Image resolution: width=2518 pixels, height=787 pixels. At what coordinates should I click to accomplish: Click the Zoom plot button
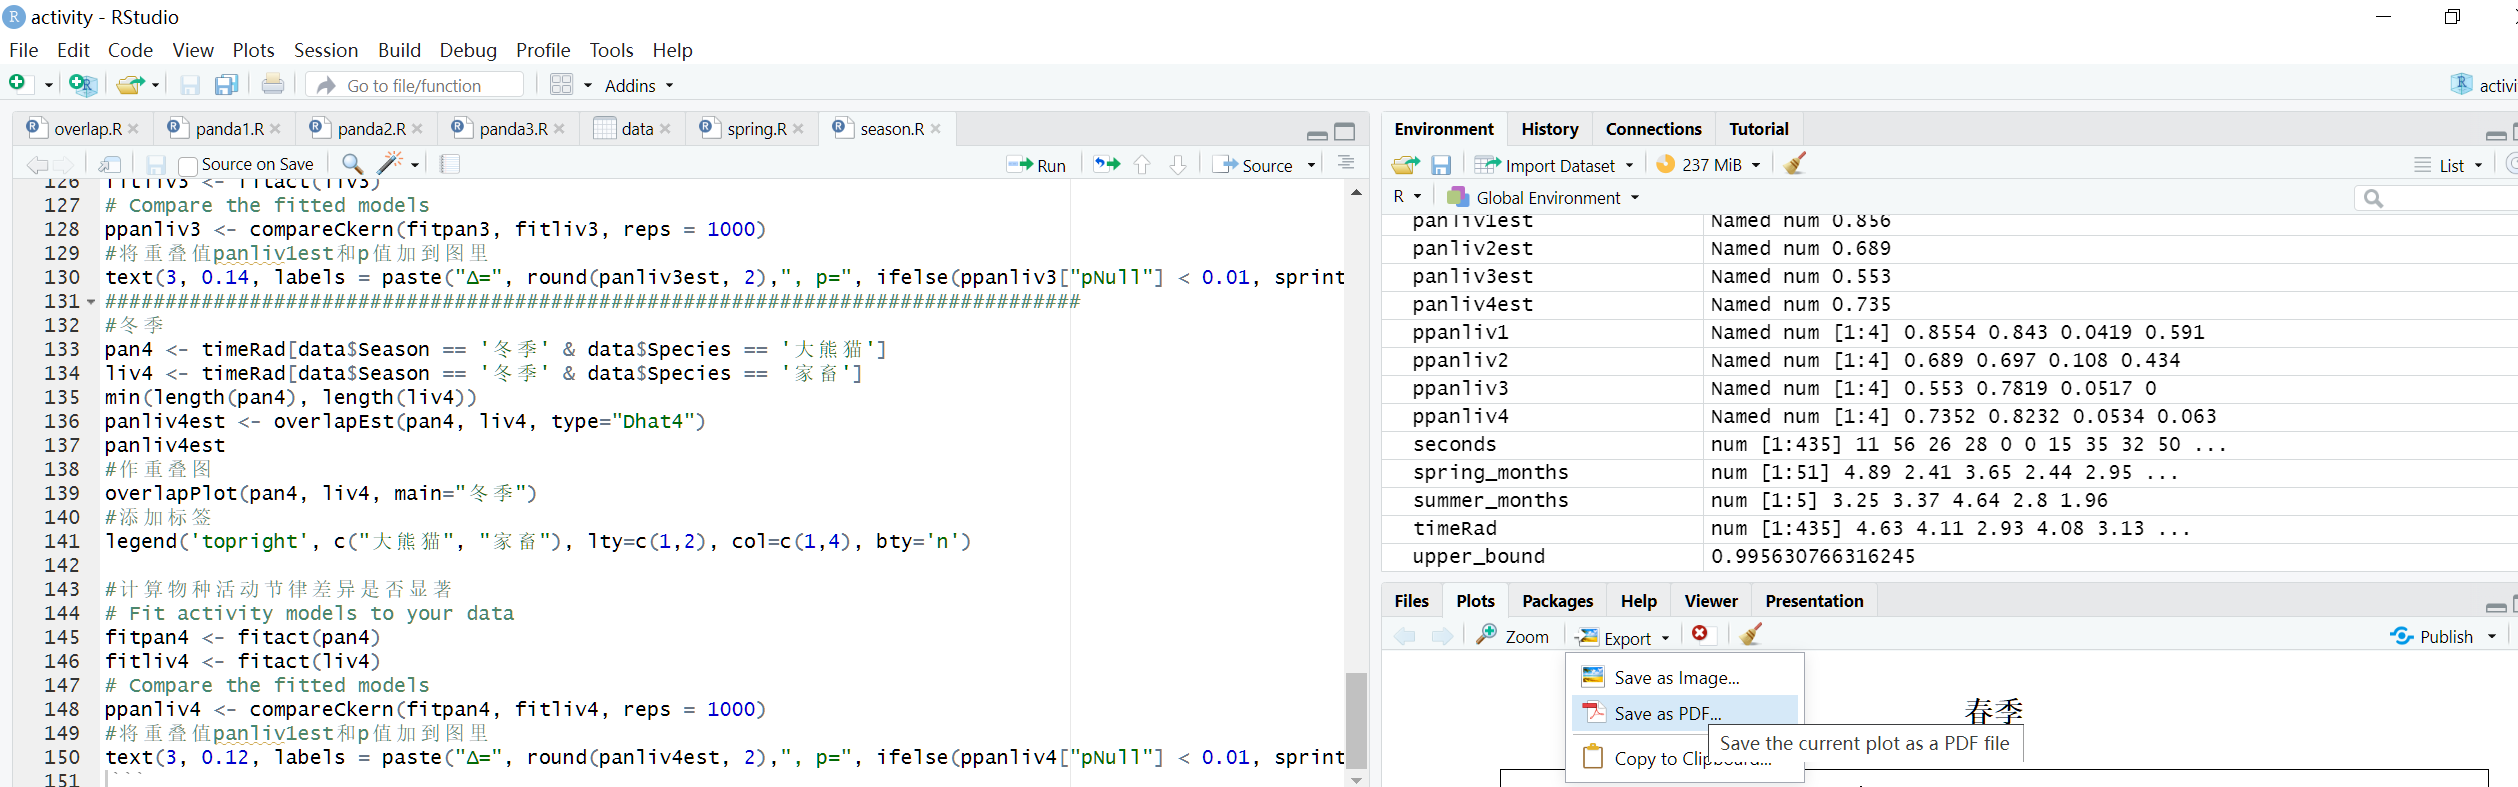(x=1513, y=636)
